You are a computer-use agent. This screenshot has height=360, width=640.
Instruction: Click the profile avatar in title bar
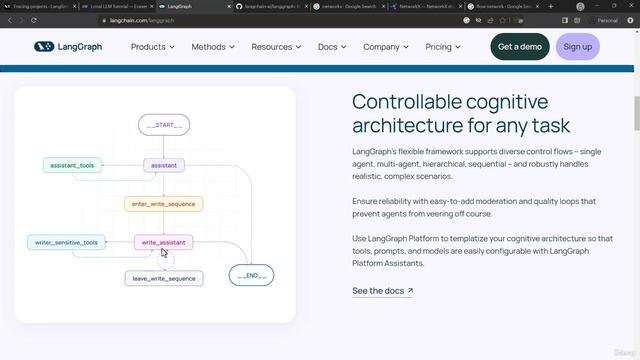pyautogui.click(x=580, y=7)
